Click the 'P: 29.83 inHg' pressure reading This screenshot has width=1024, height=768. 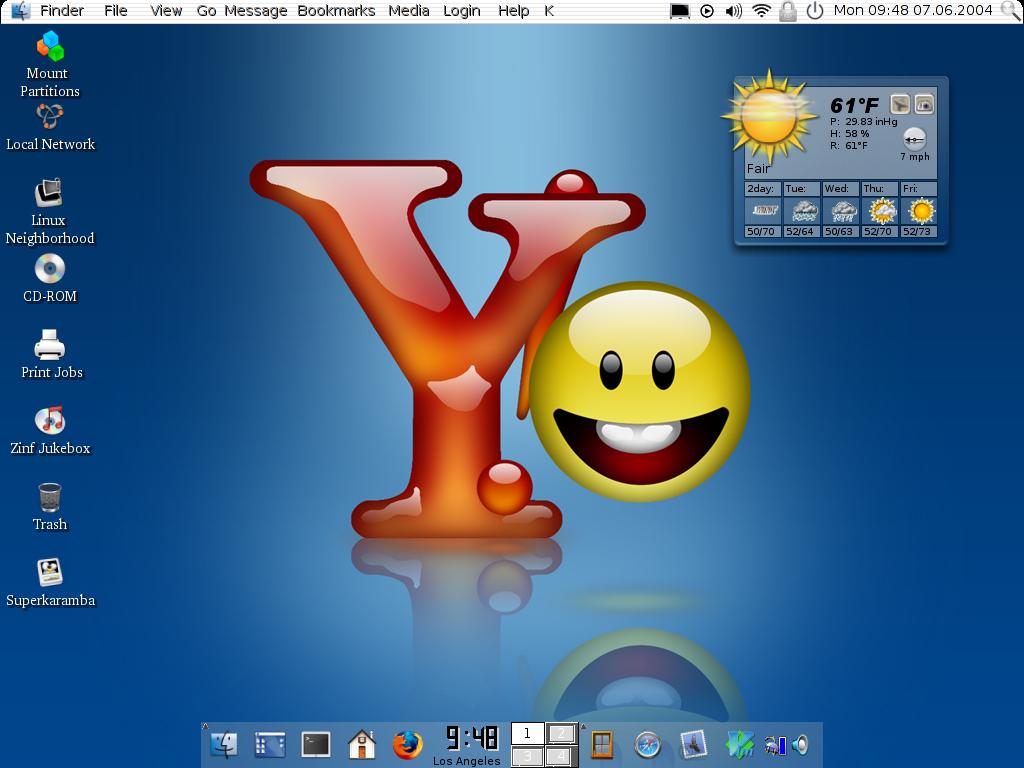click(x=863, y=121)
